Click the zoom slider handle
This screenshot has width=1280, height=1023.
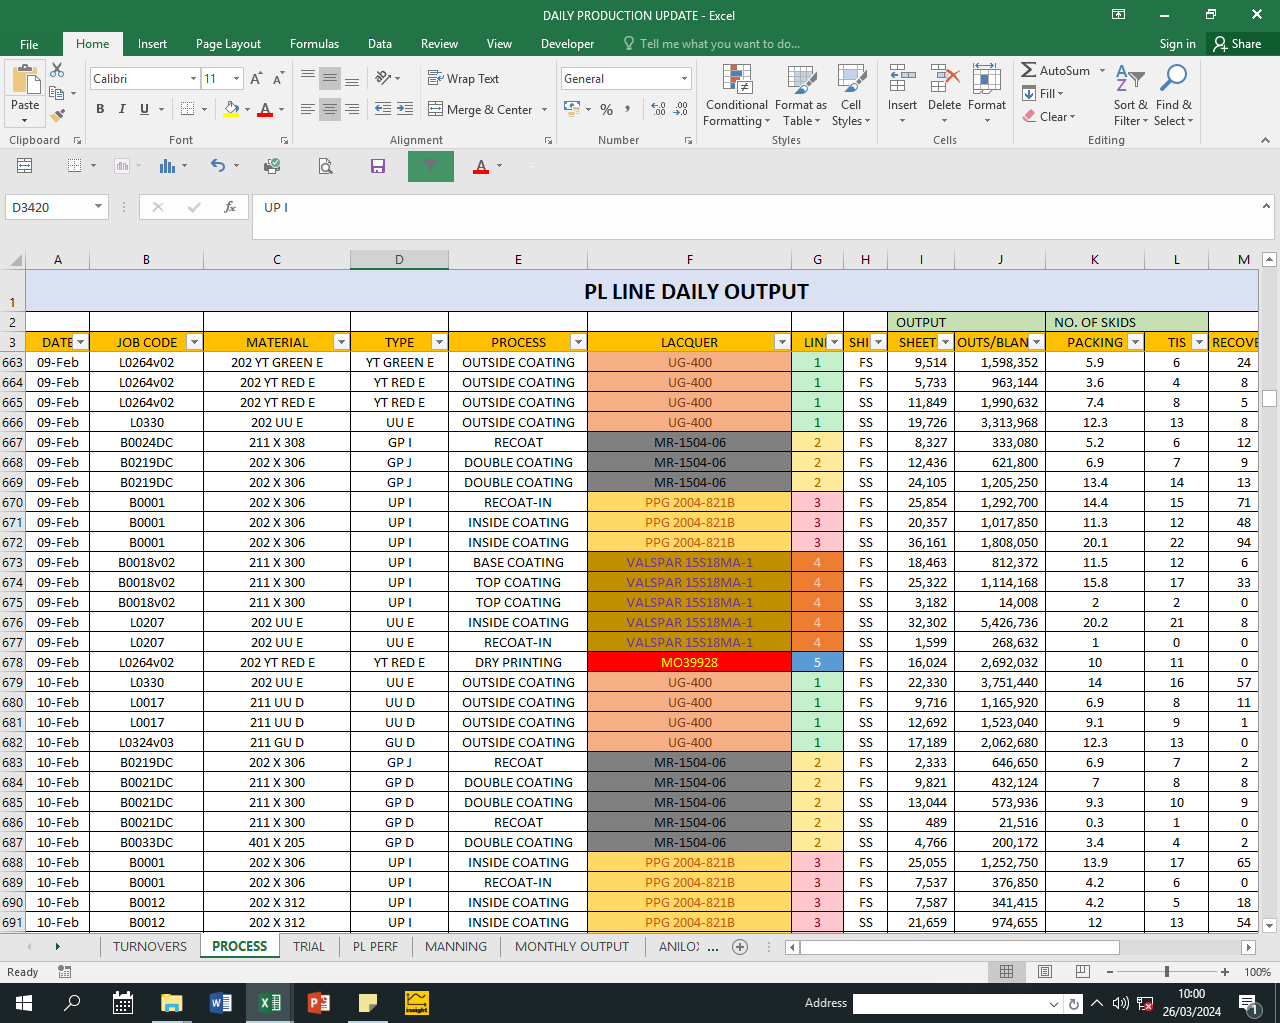1166,971
